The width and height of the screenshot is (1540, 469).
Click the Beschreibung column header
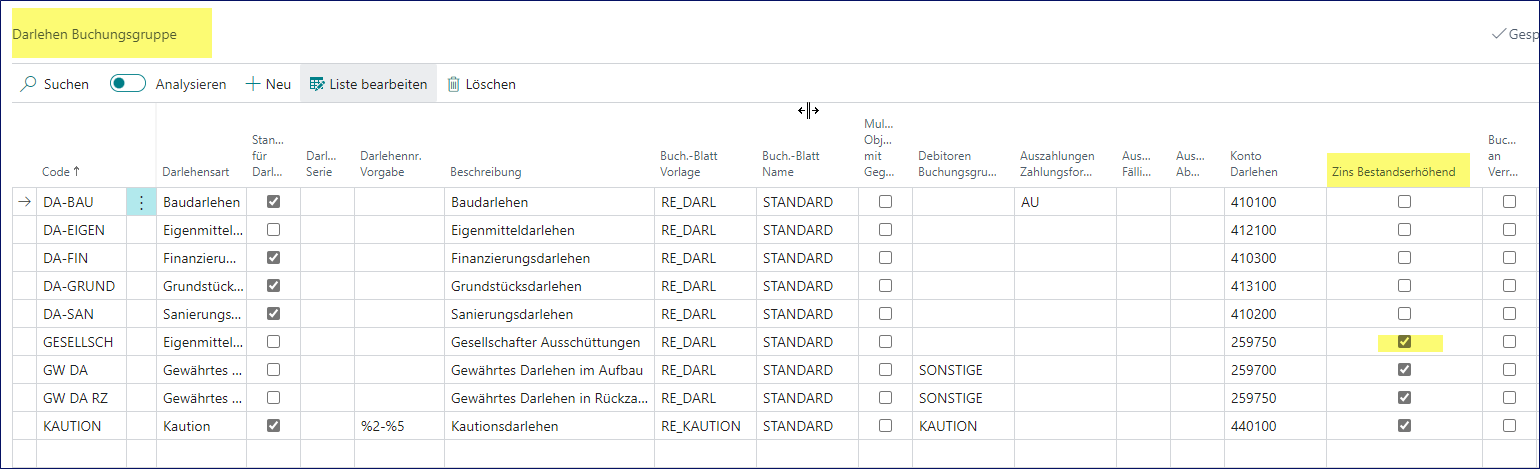click(x=486, y=172)
